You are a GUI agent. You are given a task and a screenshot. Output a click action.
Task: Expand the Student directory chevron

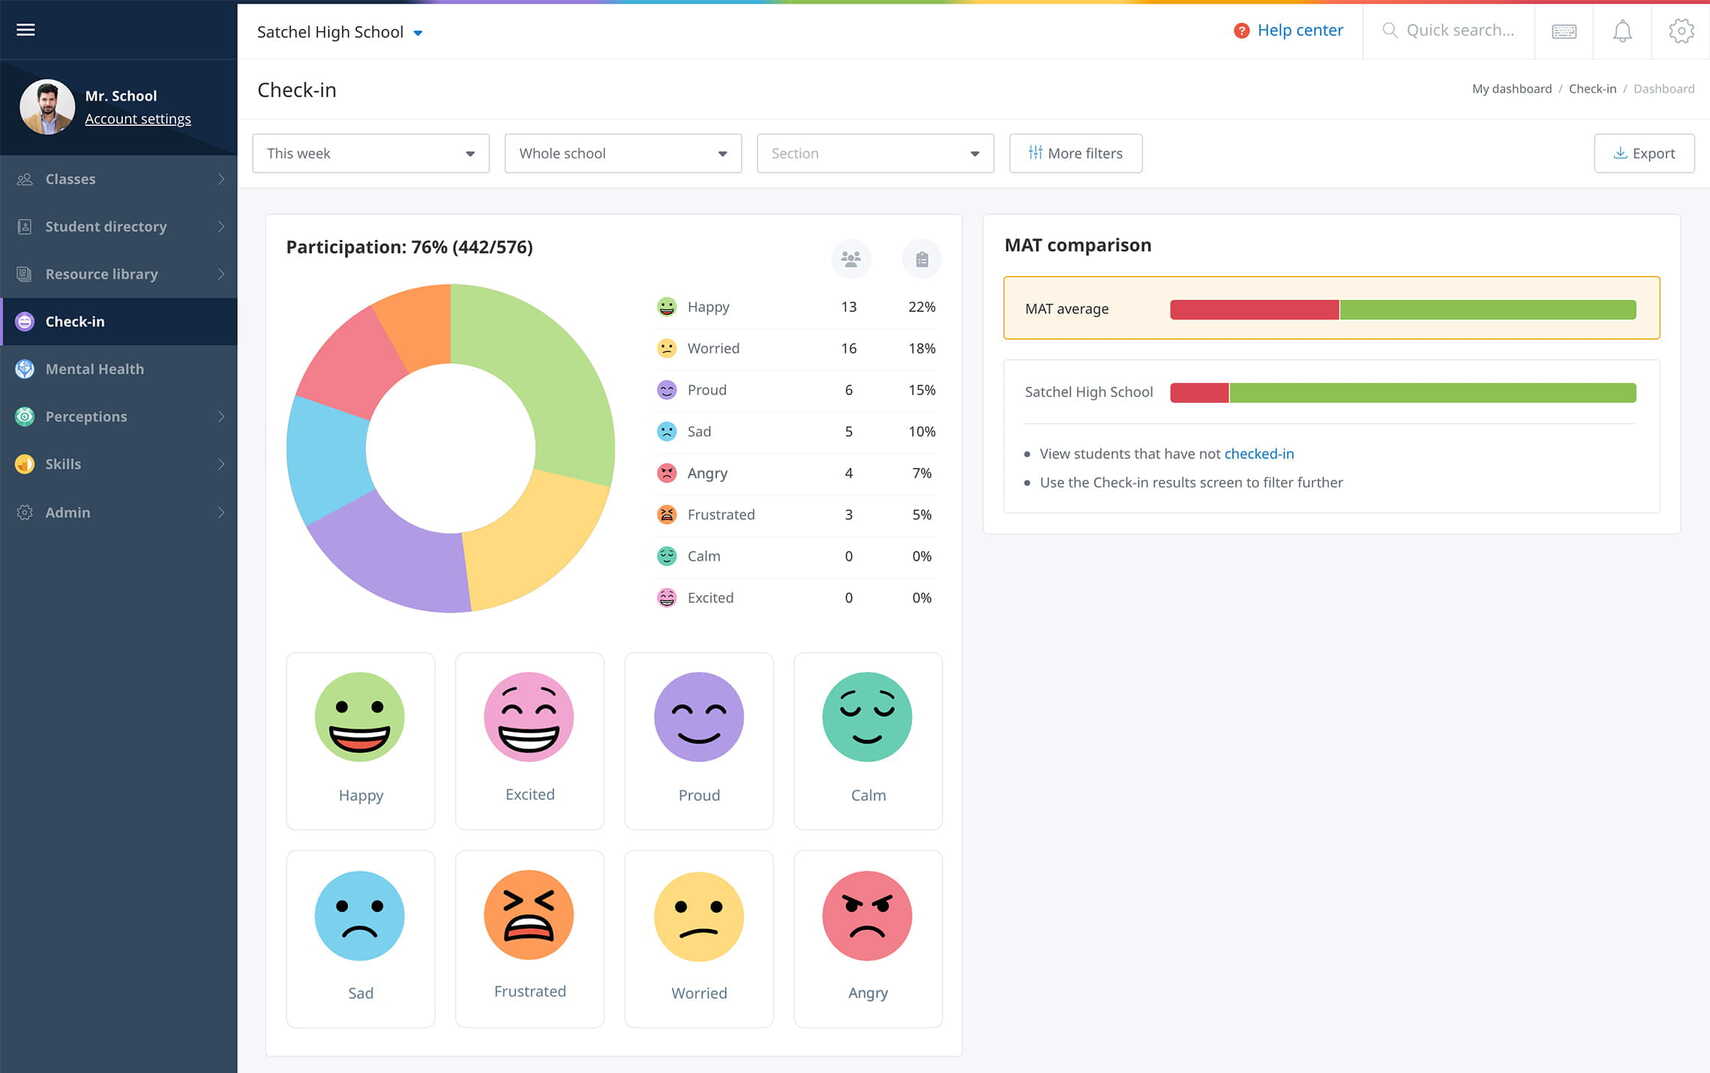[x=221, y=227]
